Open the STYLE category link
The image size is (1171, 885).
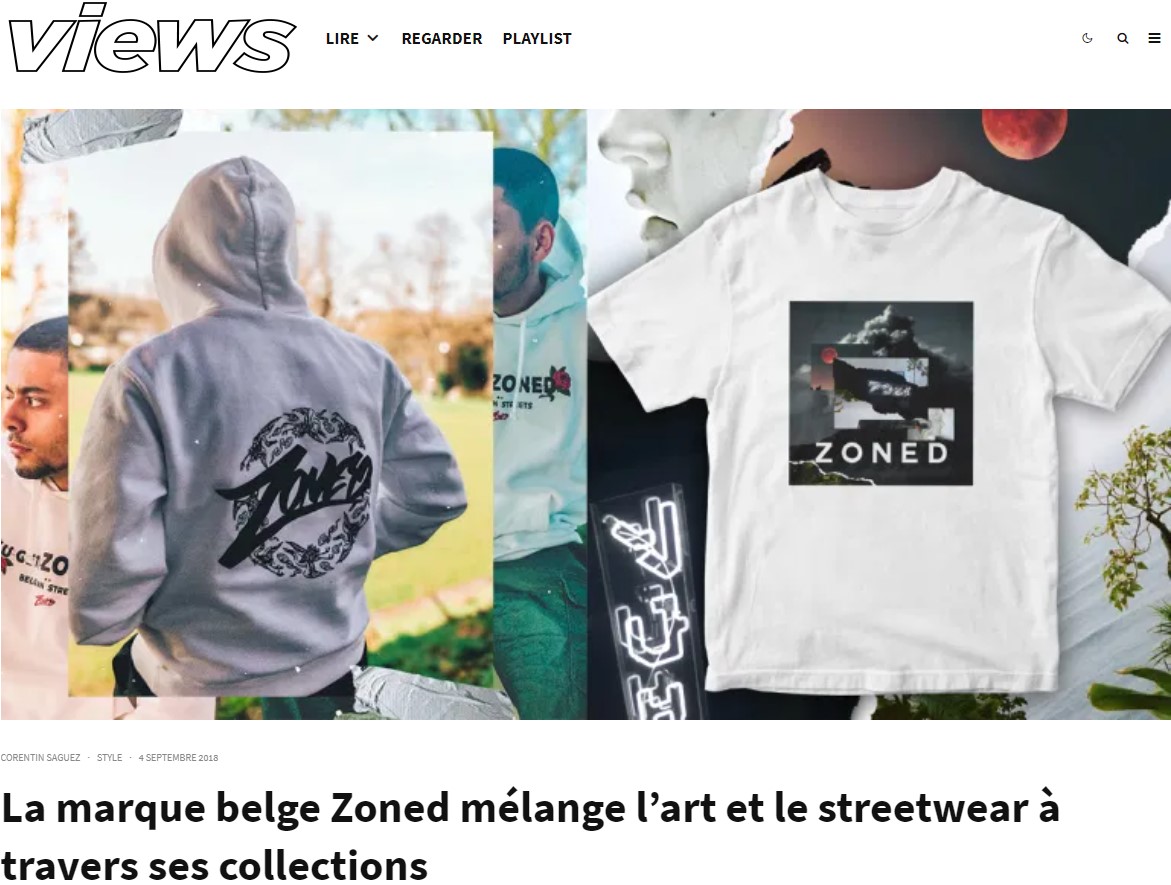[109, 757]
